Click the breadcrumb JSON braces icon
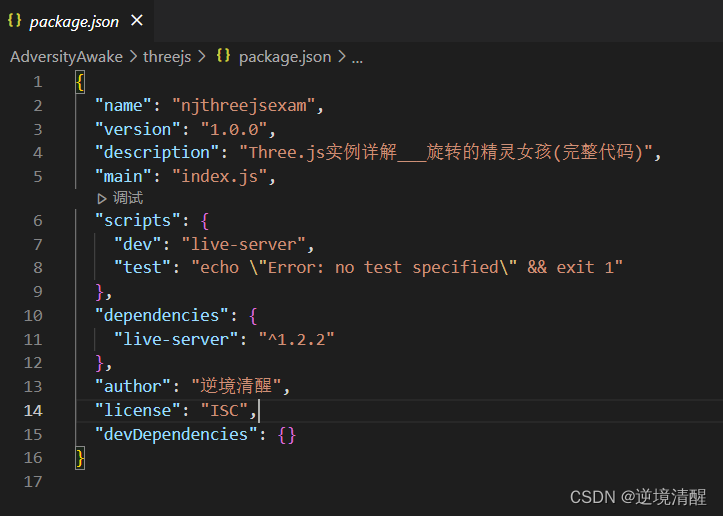The height and width of the screenshot is (516, 723). [x=224, y=56]
